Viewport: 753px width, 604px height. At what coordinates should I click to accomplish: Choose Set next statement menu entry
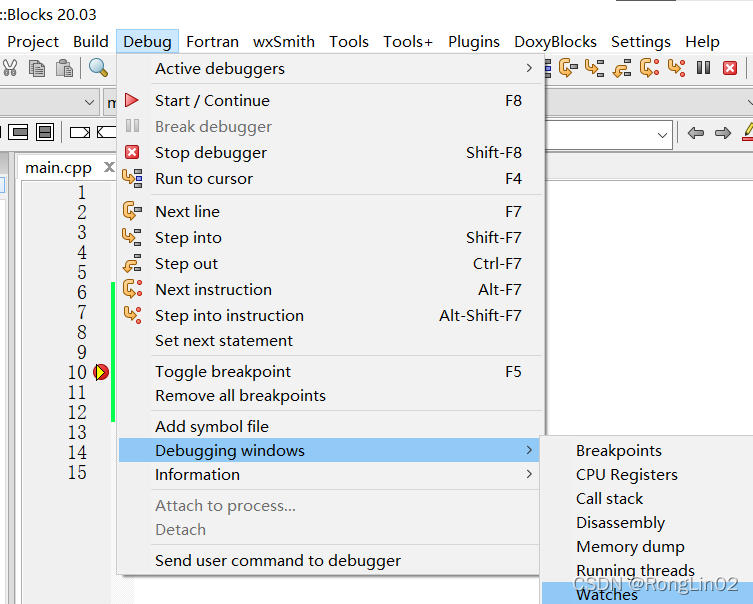coord(330,340)
